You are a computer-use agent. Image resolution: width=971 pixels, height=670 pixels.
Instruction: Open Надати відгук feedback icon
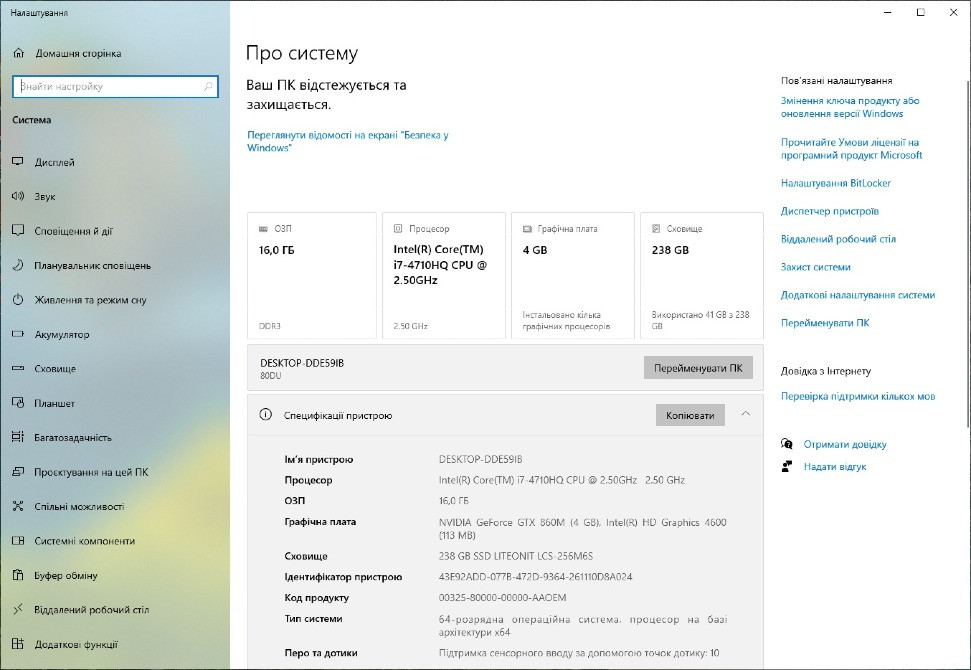tap(789, 466)
